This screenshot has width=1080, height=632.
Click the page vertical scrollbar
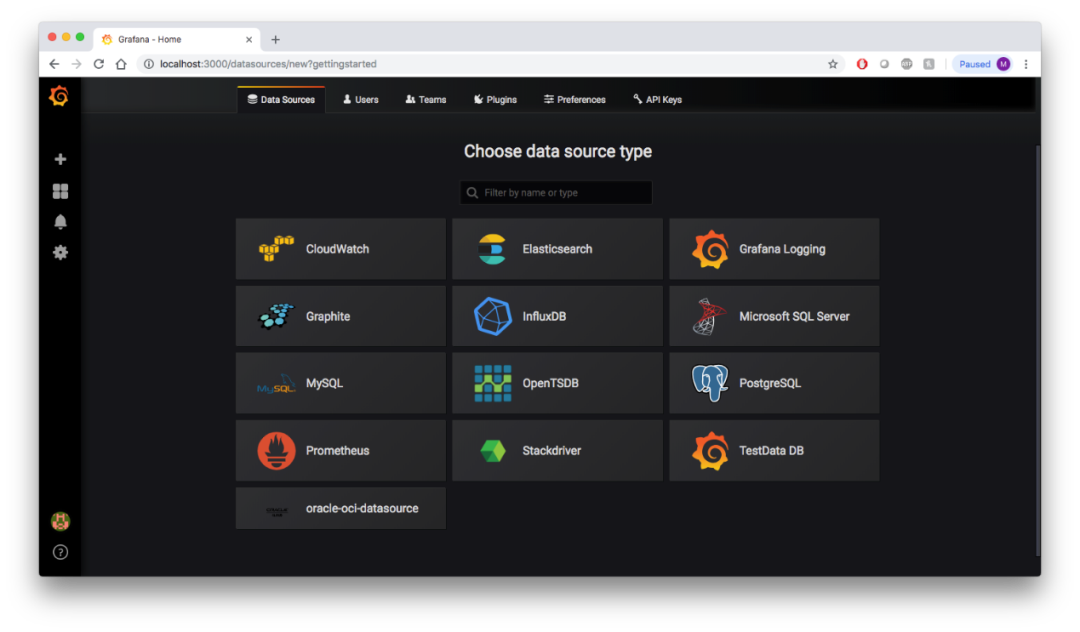[x=1037, y=350]
